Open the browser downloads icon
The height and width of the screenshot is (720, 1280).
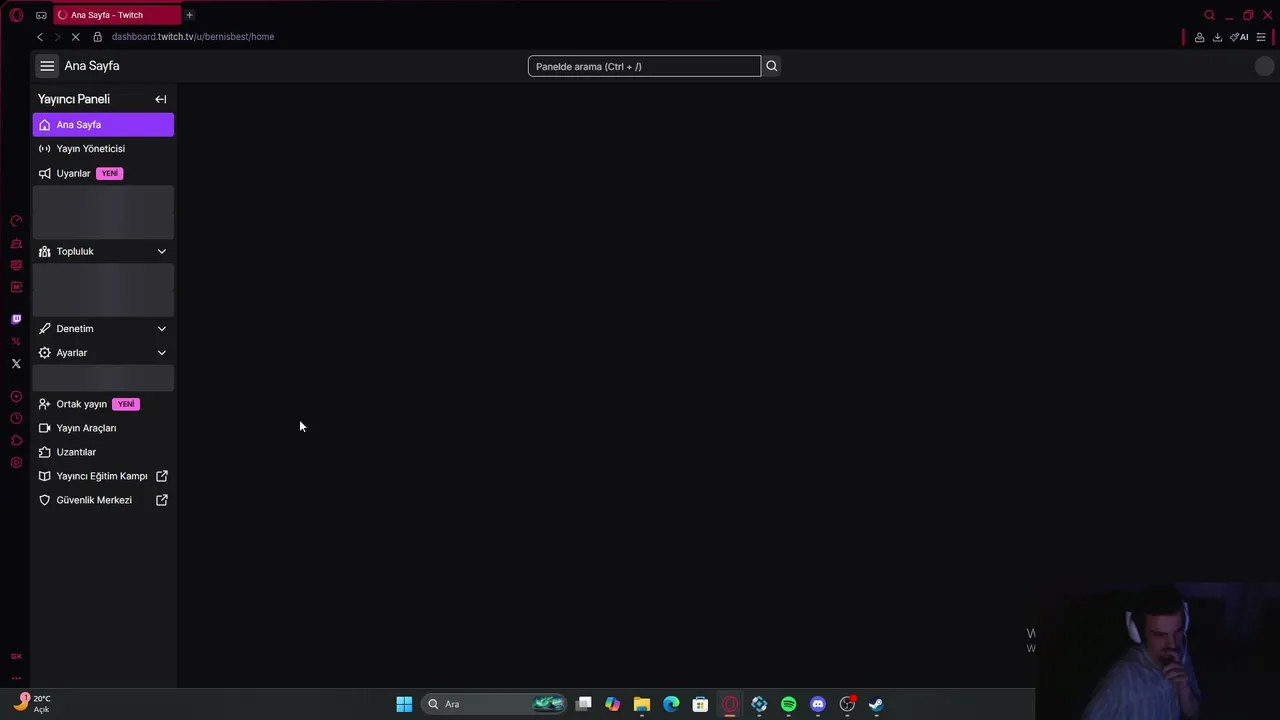click(1217, 37)
